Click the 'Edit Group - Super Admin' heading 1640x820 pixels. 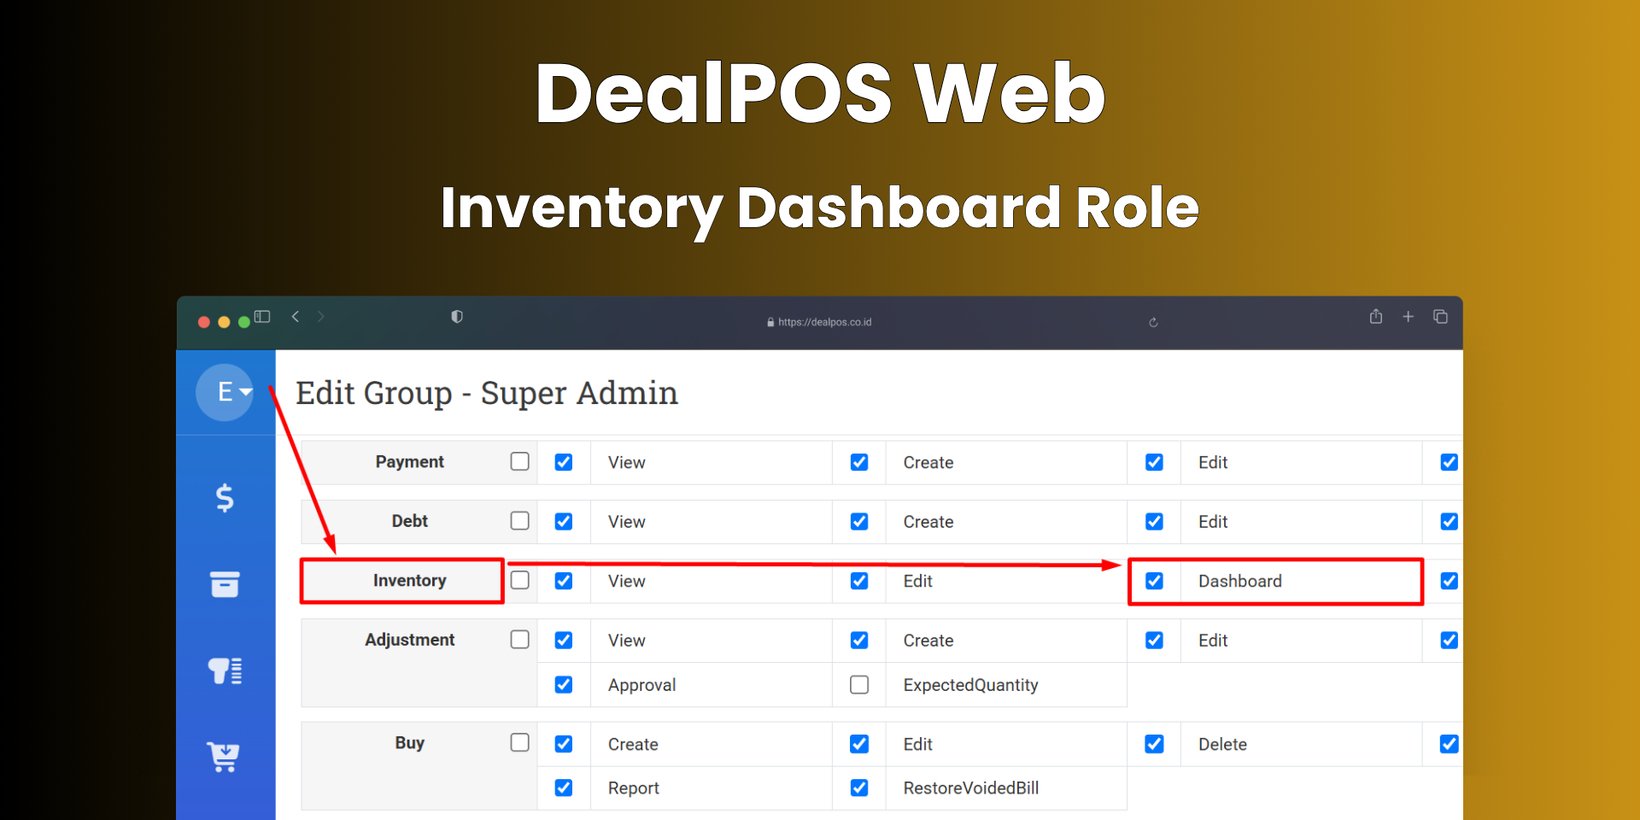point(487,393)
